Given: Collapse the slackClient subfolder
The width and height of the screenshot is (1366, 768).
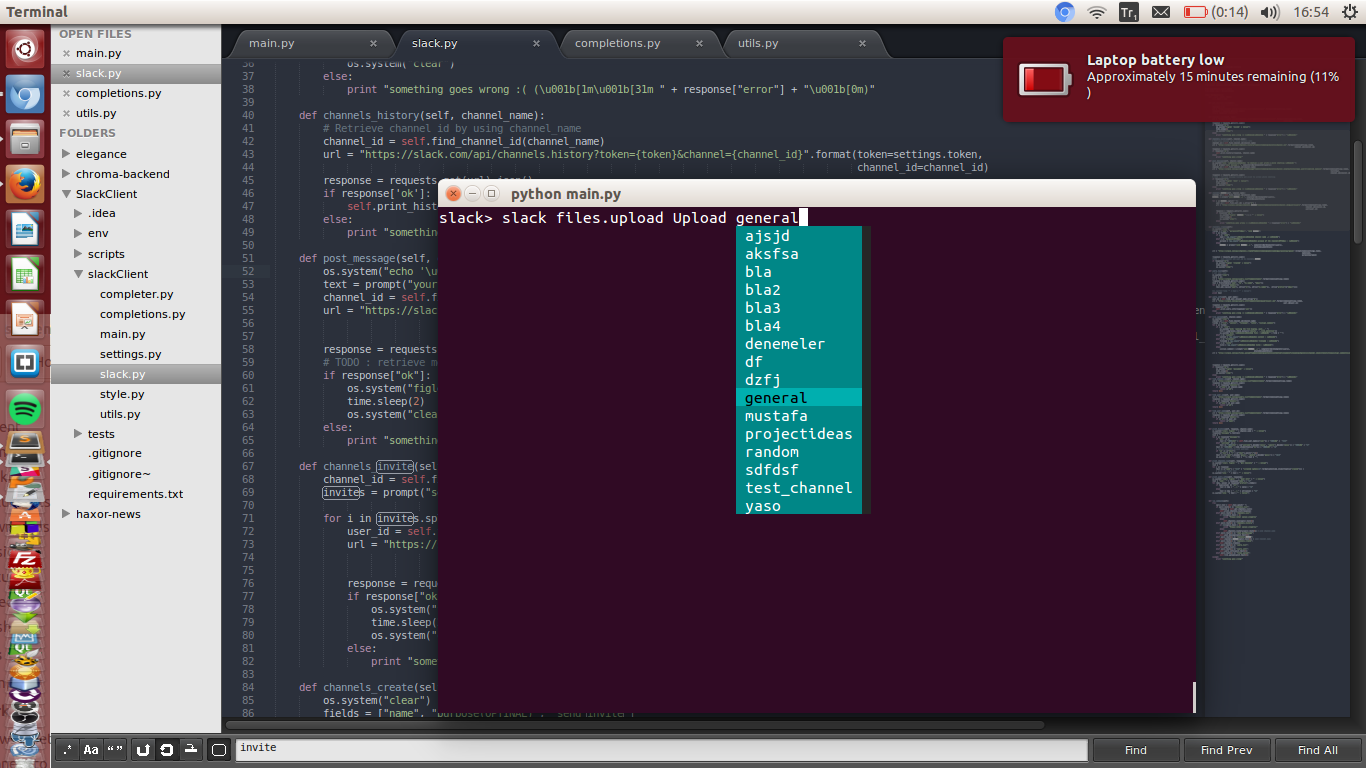Looking at the screenshot, I should pos(78,274).
